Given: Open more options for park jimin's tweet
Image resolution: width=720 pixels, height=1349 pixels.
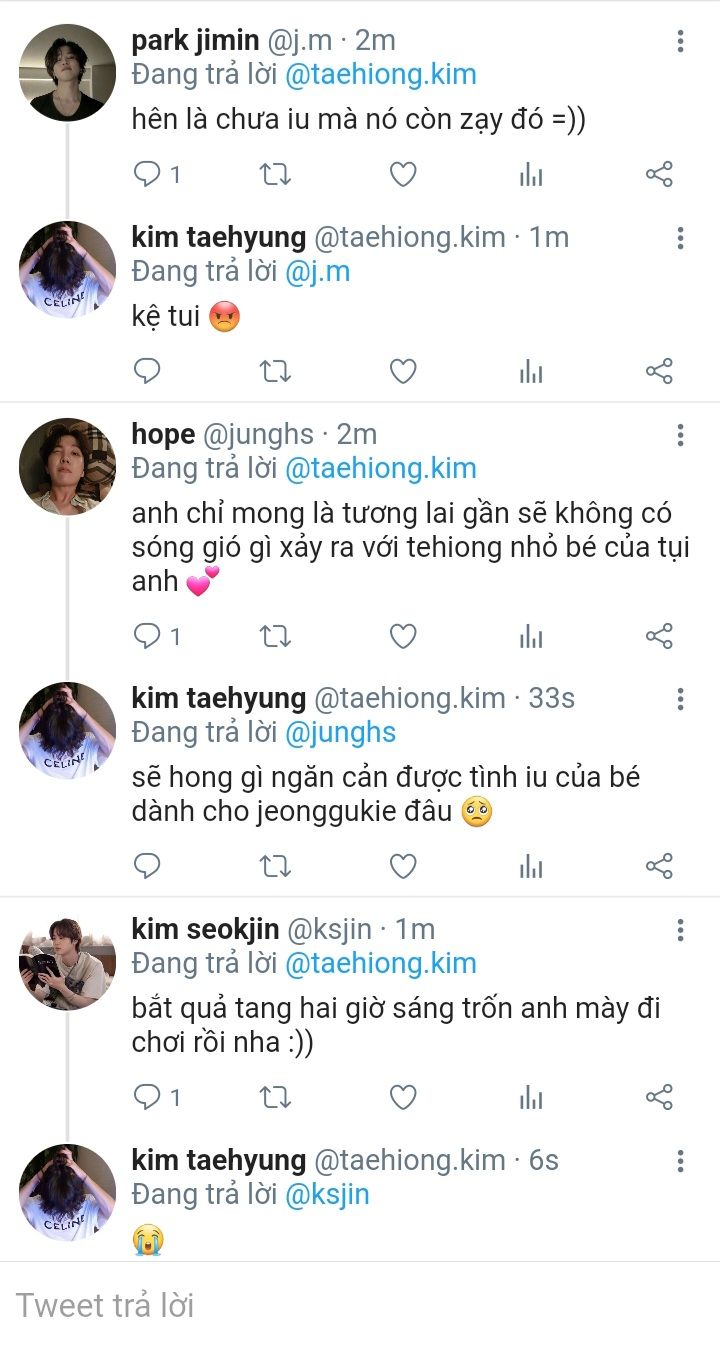Looking at the screenshot, I should point(680,41).
